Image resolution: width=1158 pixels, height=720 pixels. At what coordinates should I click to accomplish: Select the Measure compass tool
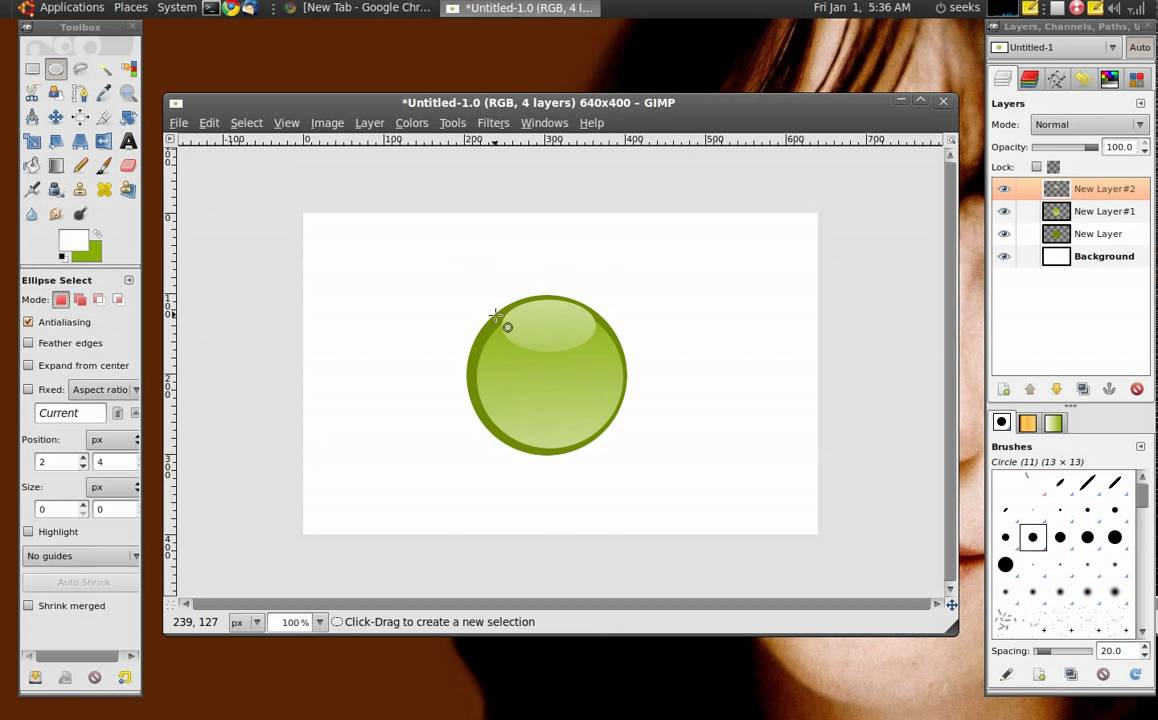click(x=32, y=117)
